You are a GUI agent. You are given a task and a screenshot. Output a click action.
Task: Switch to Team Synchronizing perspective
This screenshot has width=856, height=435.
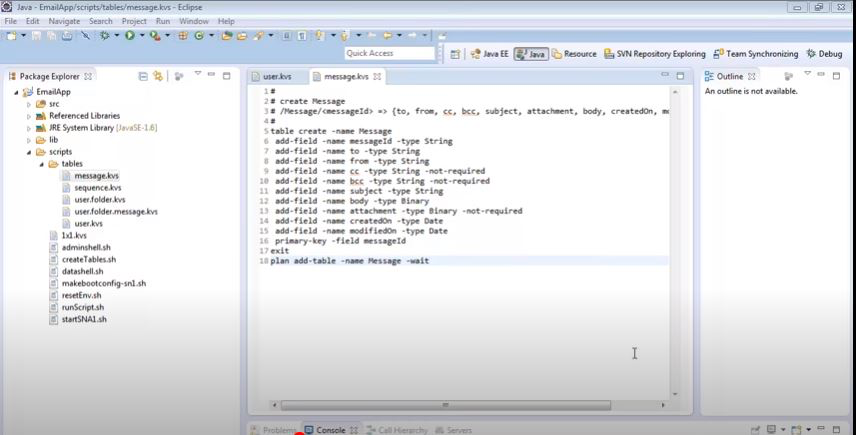tap(756, 53)
